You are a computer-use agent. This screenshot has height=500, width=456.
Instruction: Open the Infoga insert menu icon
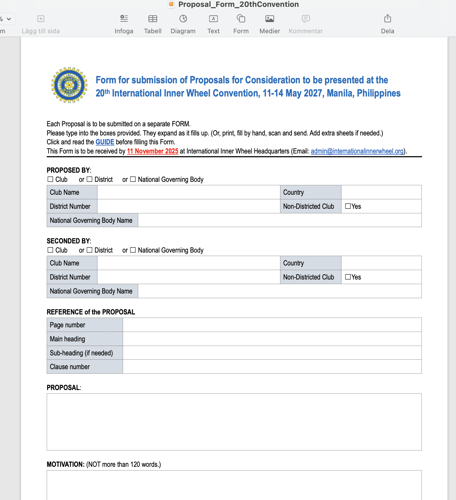[x=124, y=19]
